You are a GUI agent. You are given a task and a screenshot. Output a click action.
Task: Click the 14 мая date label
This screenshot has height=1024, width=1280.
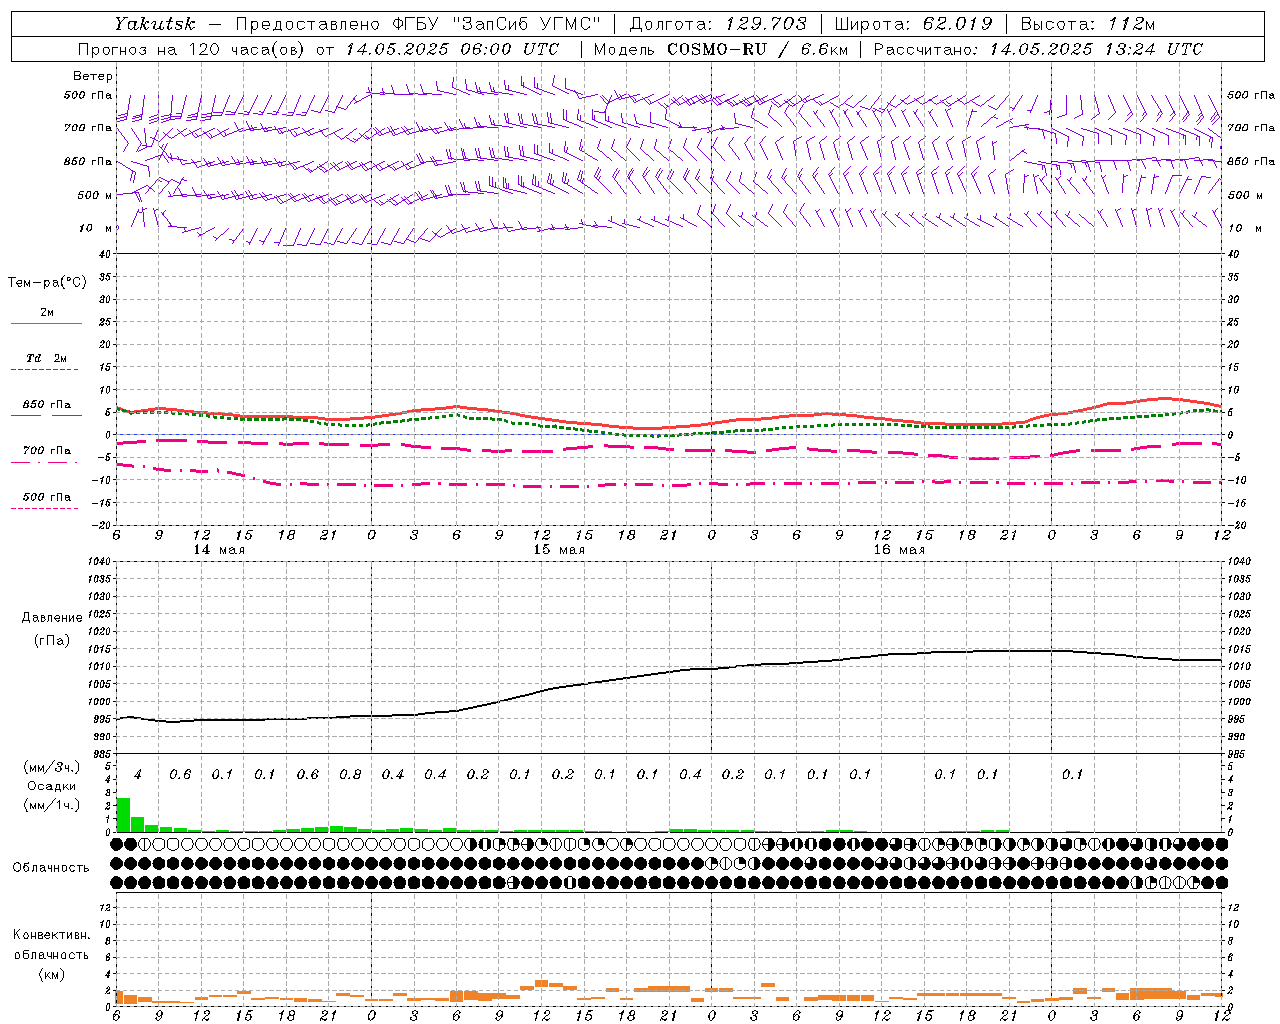(x=219, y=550)
